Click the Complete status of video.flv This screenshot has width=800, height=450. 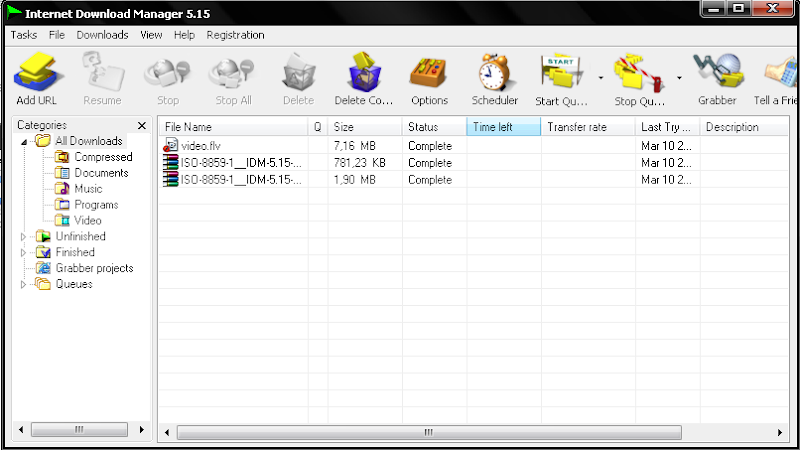pyautogui.click(x=430, y=146)
